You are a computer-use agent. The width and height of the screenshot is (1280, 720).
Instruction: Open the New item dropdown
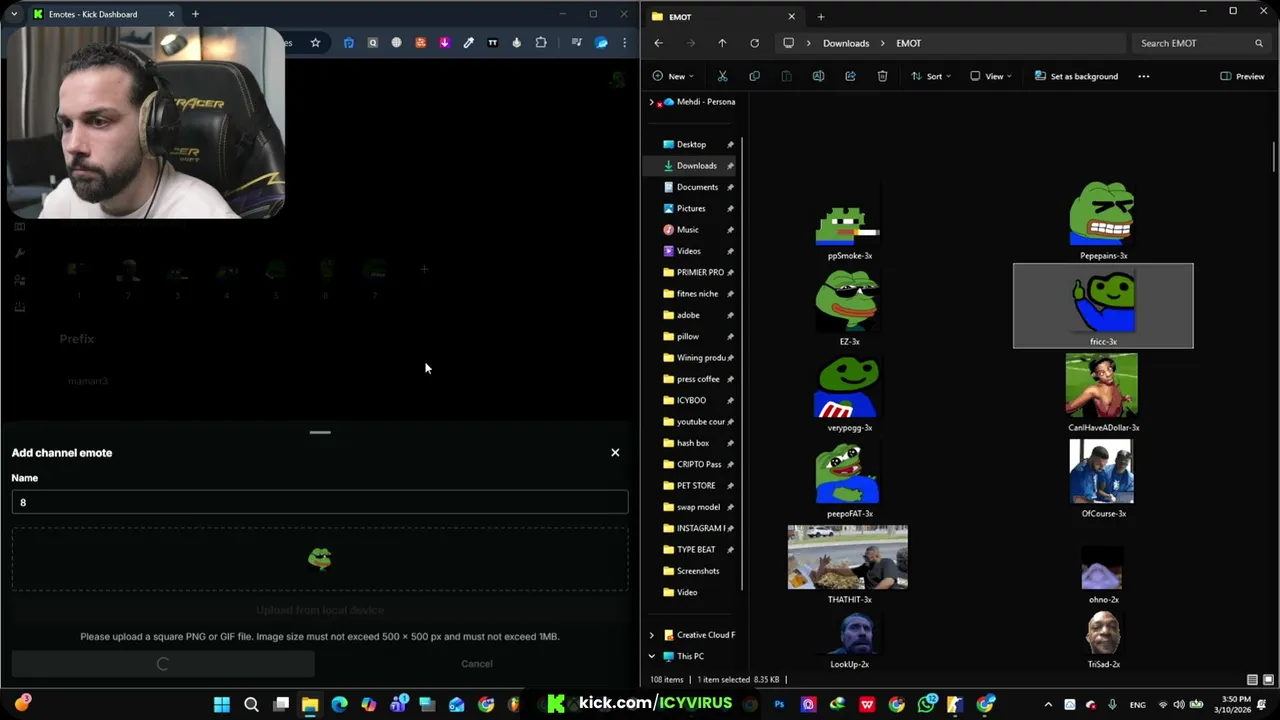click(675, 76)
